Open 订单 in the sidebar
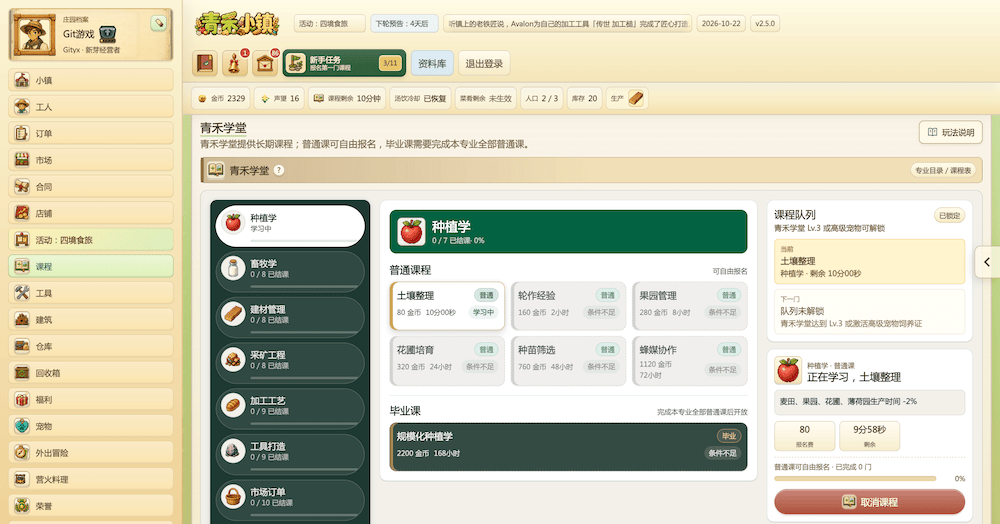The height and width of the screenshot is (524, 1000). 91,133
